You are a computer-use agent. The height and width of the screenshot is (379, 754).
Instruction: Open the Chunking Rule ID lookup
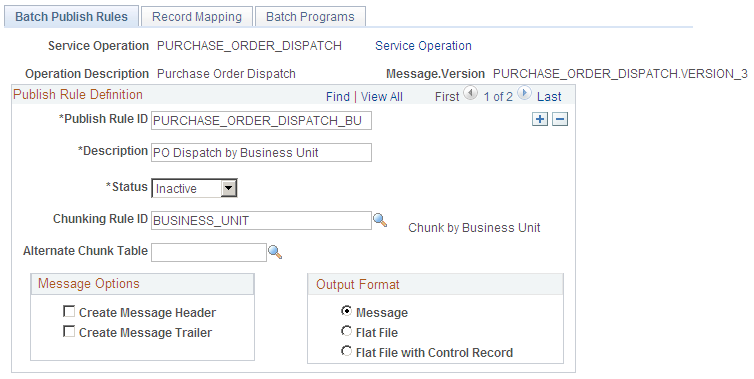coord(380,220)
